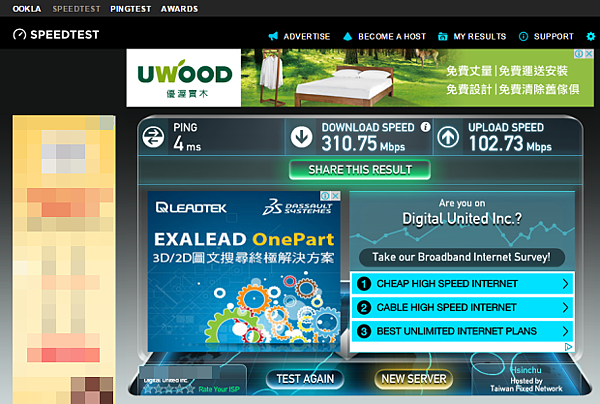Click the Digital United Inc.? heading
This screenshot has height=404, width=600.
pyautogui.click(x=462, y=219)
